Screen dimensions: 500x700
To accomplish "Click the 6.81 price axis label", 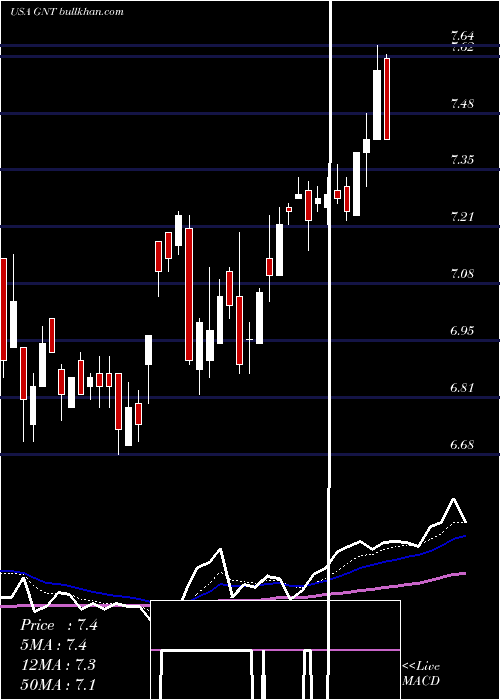I will 462,388.
